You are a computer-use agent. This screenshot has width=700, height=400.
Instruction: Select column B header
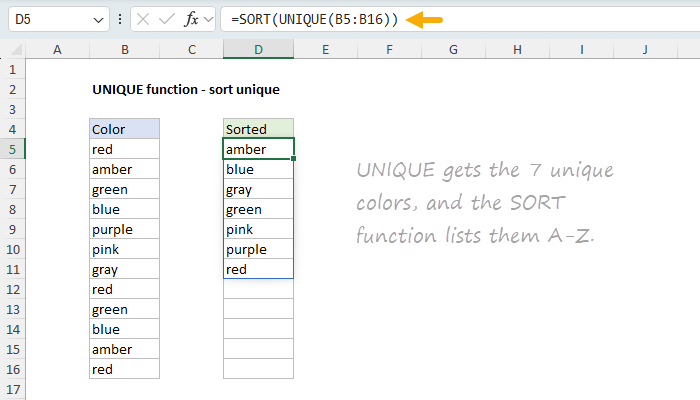(x=125, y=50)
